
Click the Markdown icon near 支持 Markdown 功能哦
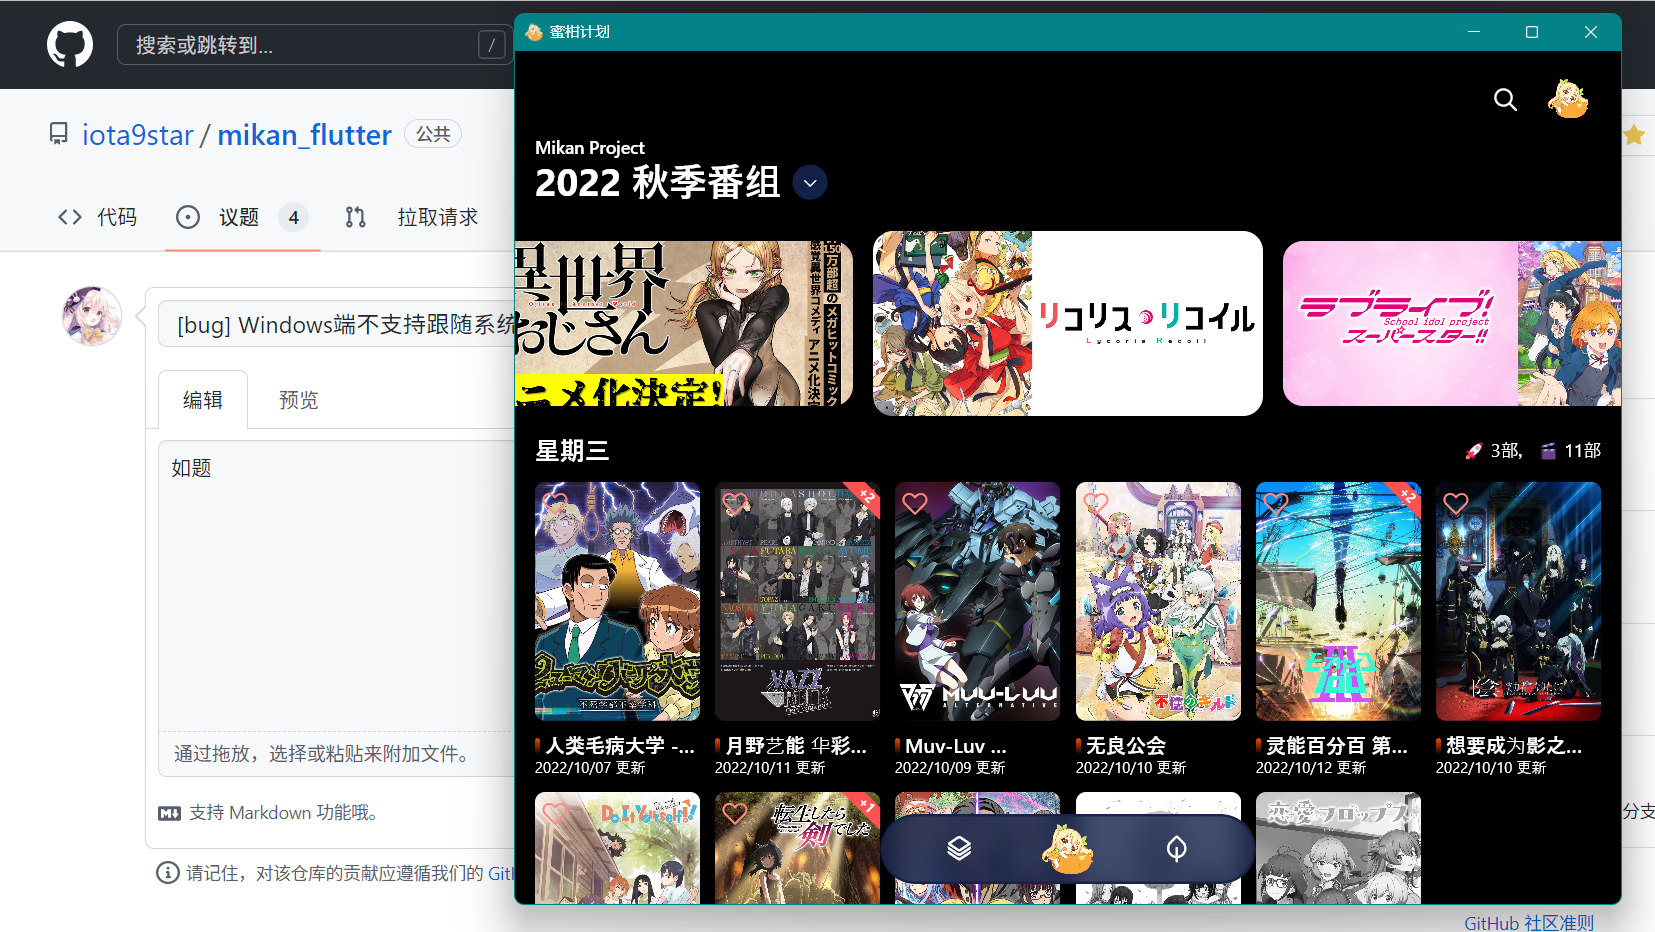tap(170, 813)
